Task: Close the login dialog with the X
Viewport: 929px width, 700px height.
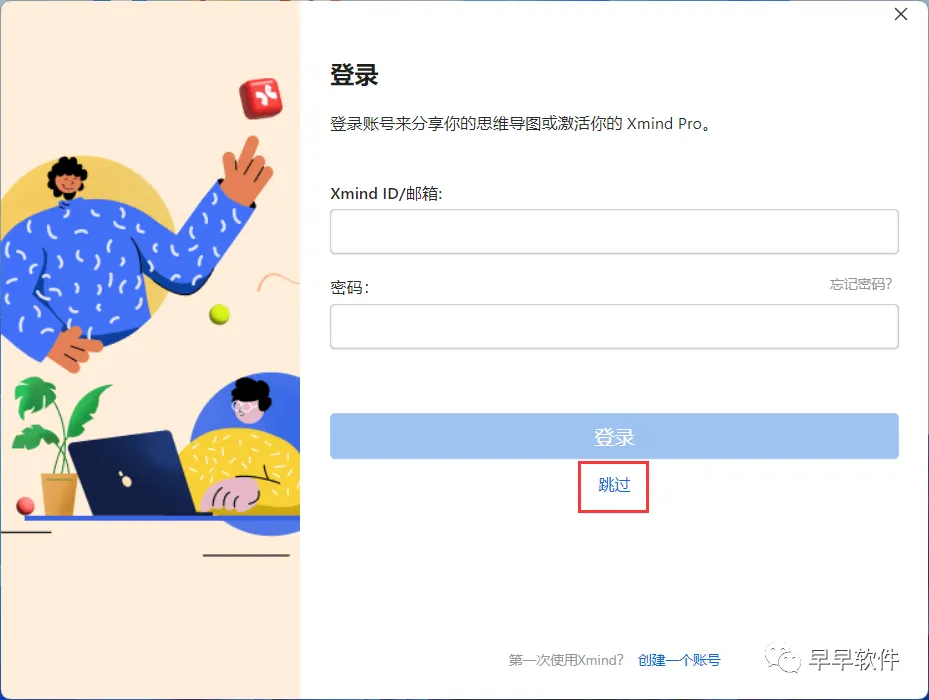Action: [901, 14]
